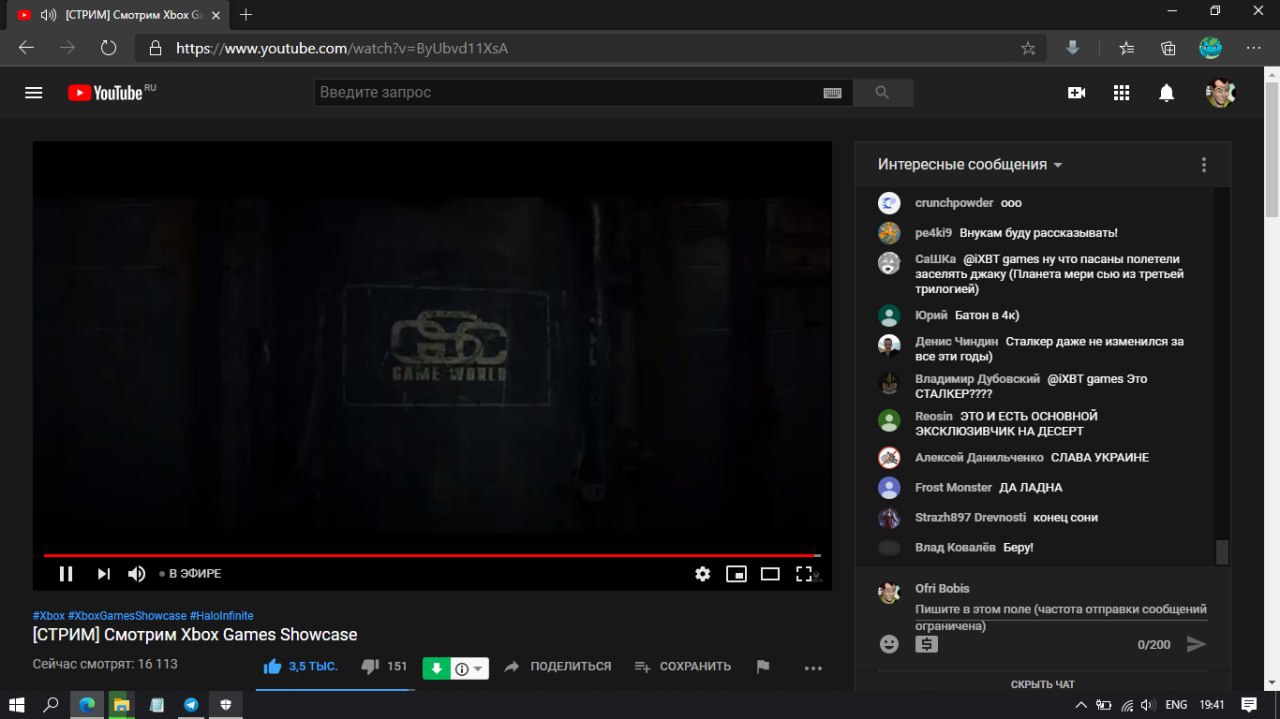Open the browser collections icon
The width and height of the screenshot is (1280, 719).
1168,48
